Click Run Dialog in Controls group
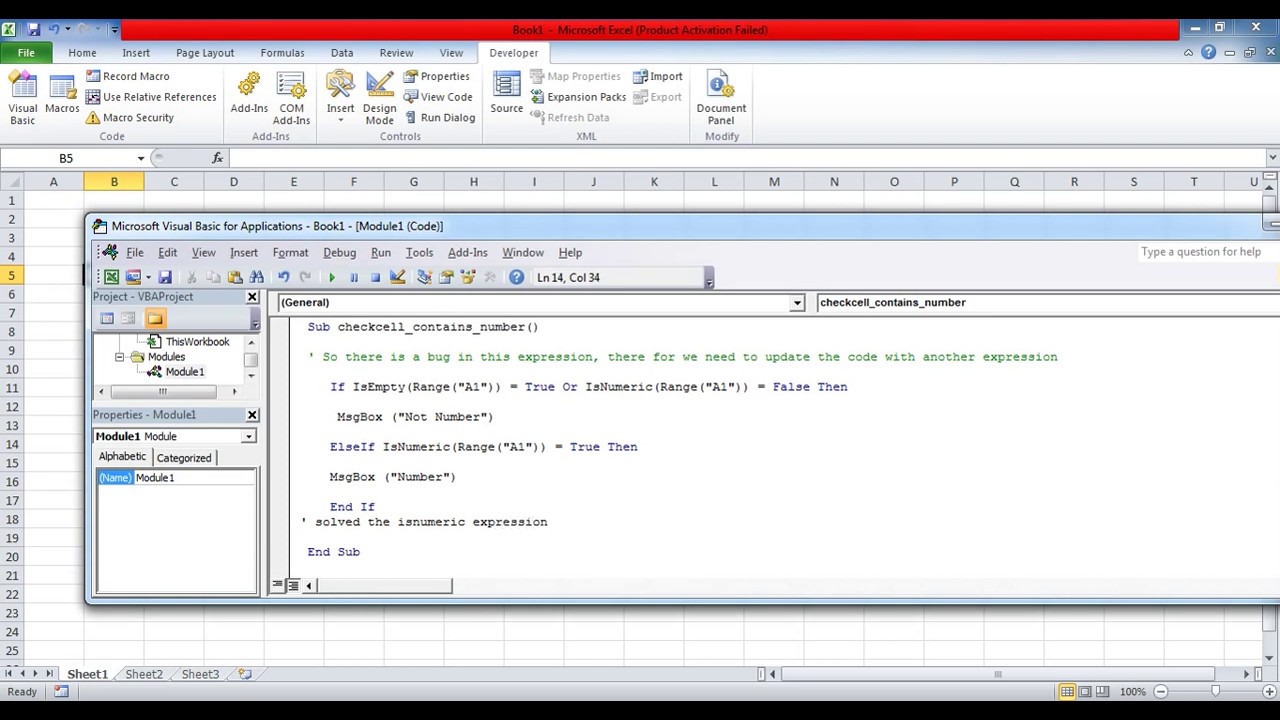 coord(439,117)
